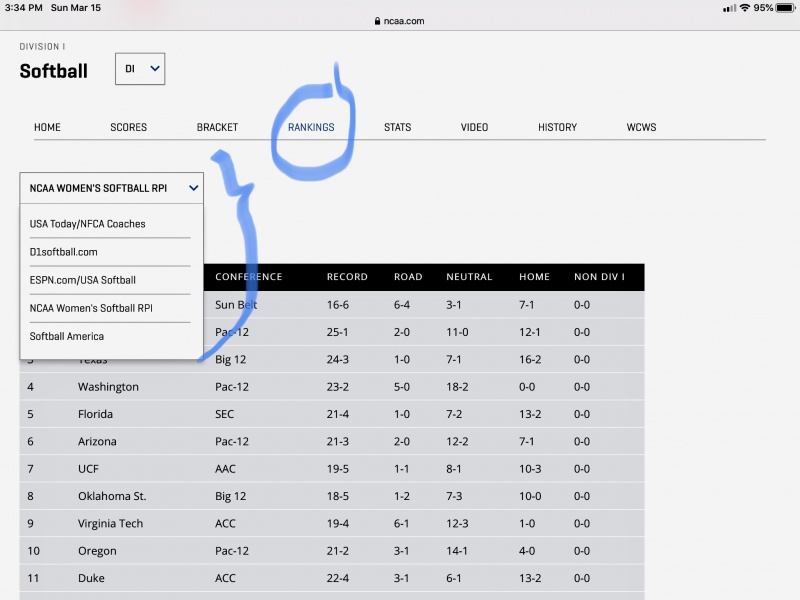Viewport: 800px width, 600px height.
Task: View the STATS tab
Action: [x=397, y=127]
